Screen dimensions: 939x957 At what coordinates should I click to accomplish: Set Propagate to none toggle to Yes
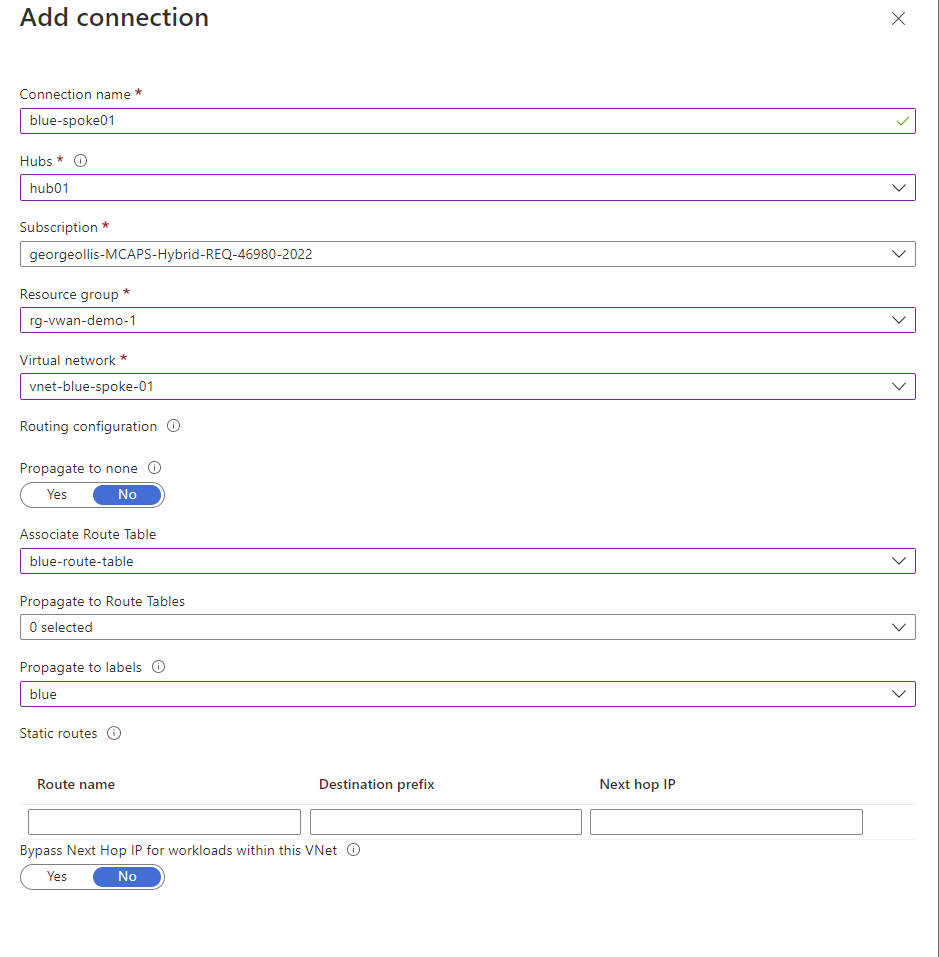coord(57,494)
